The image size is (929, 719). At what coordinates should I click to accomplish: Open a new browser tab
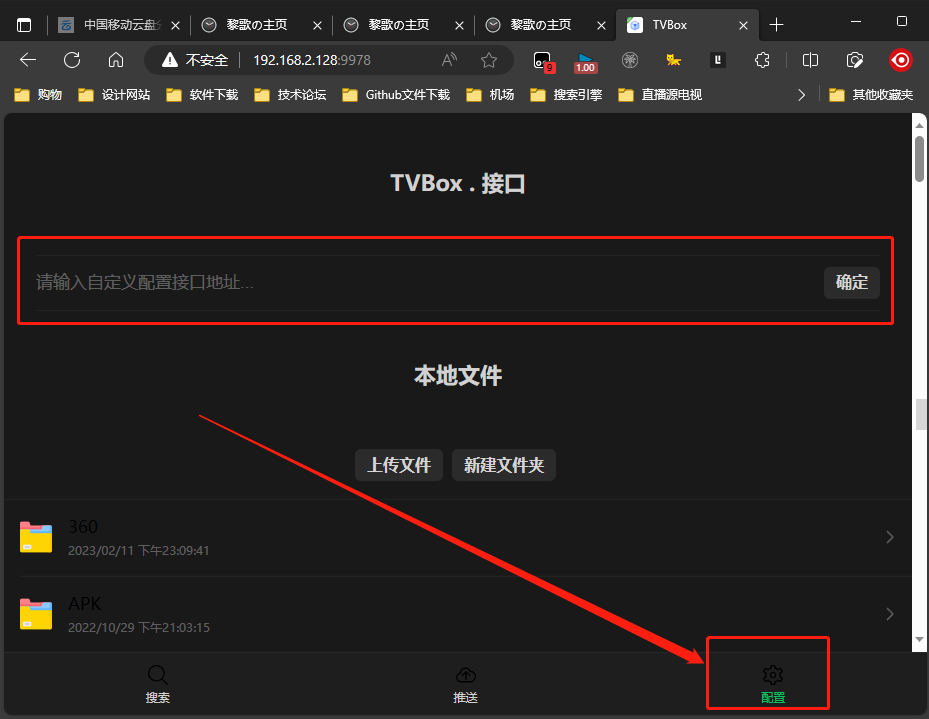(776, 25)
